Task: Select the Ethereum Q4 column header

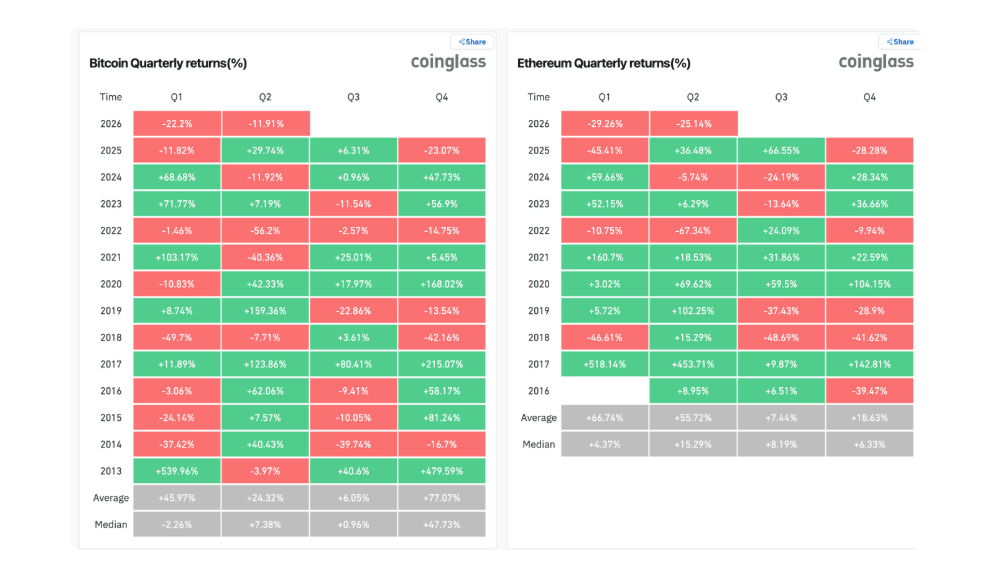Action: pyautogui.click(x=870, y=97)
